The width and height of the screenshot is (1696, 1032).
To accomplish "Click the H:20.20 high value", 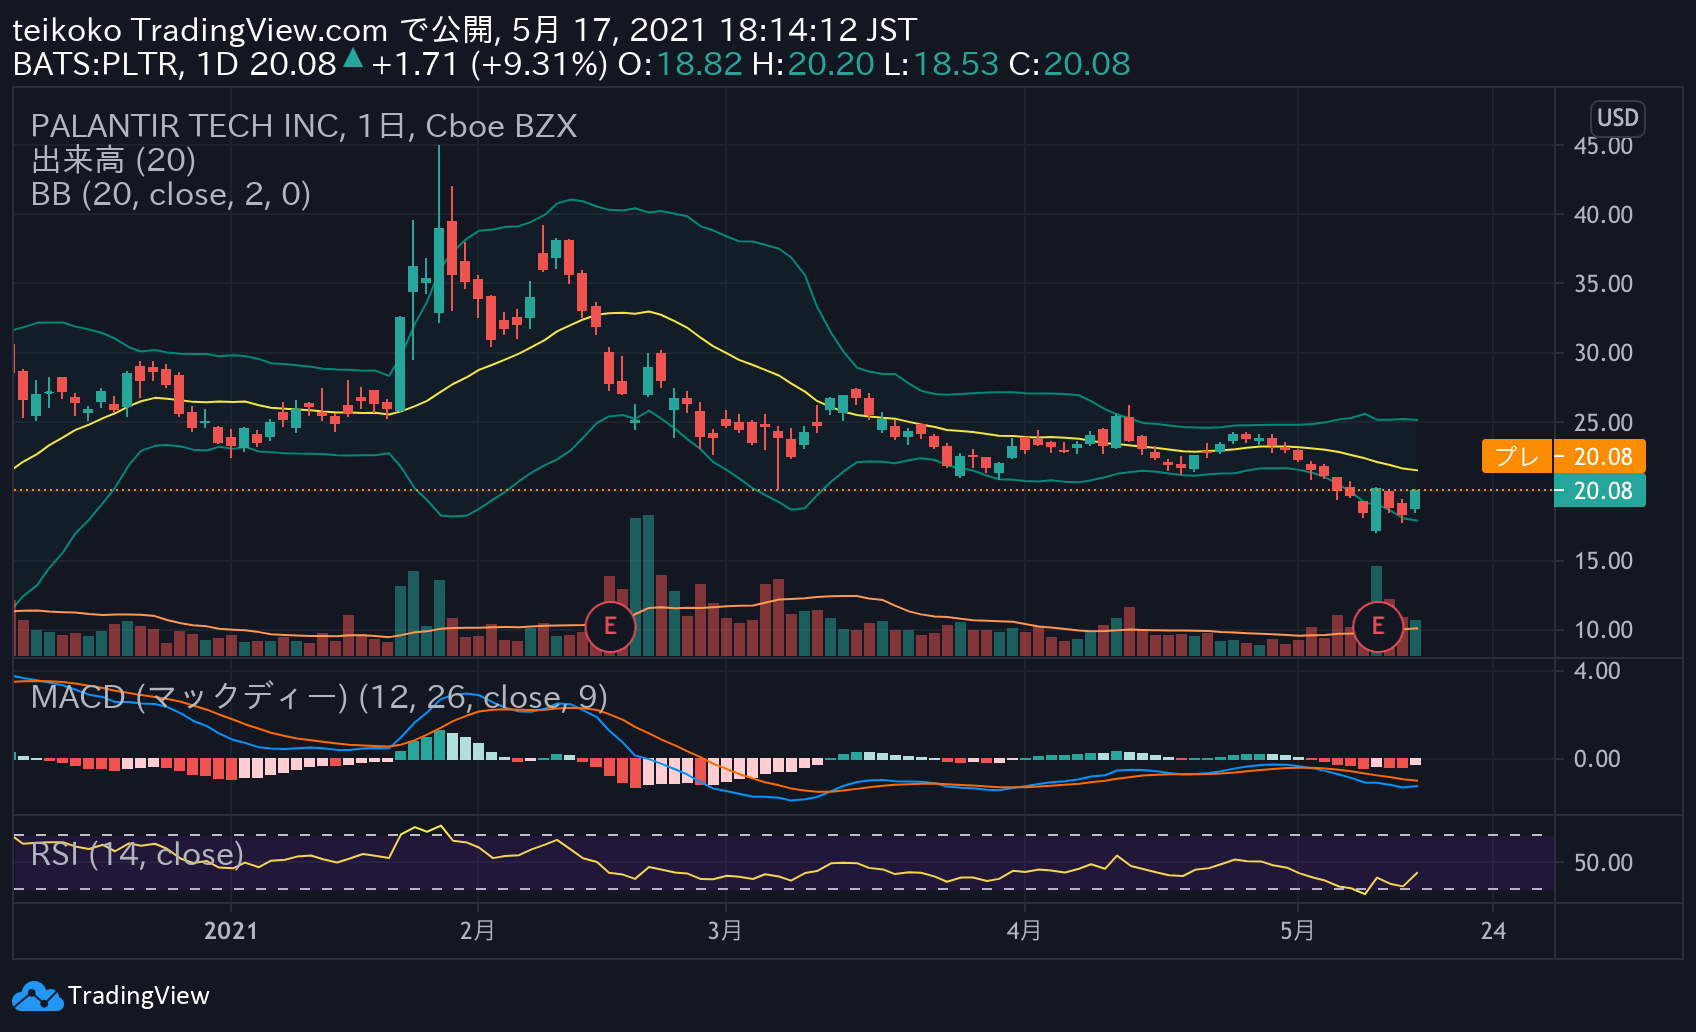I will click(813, 64).
